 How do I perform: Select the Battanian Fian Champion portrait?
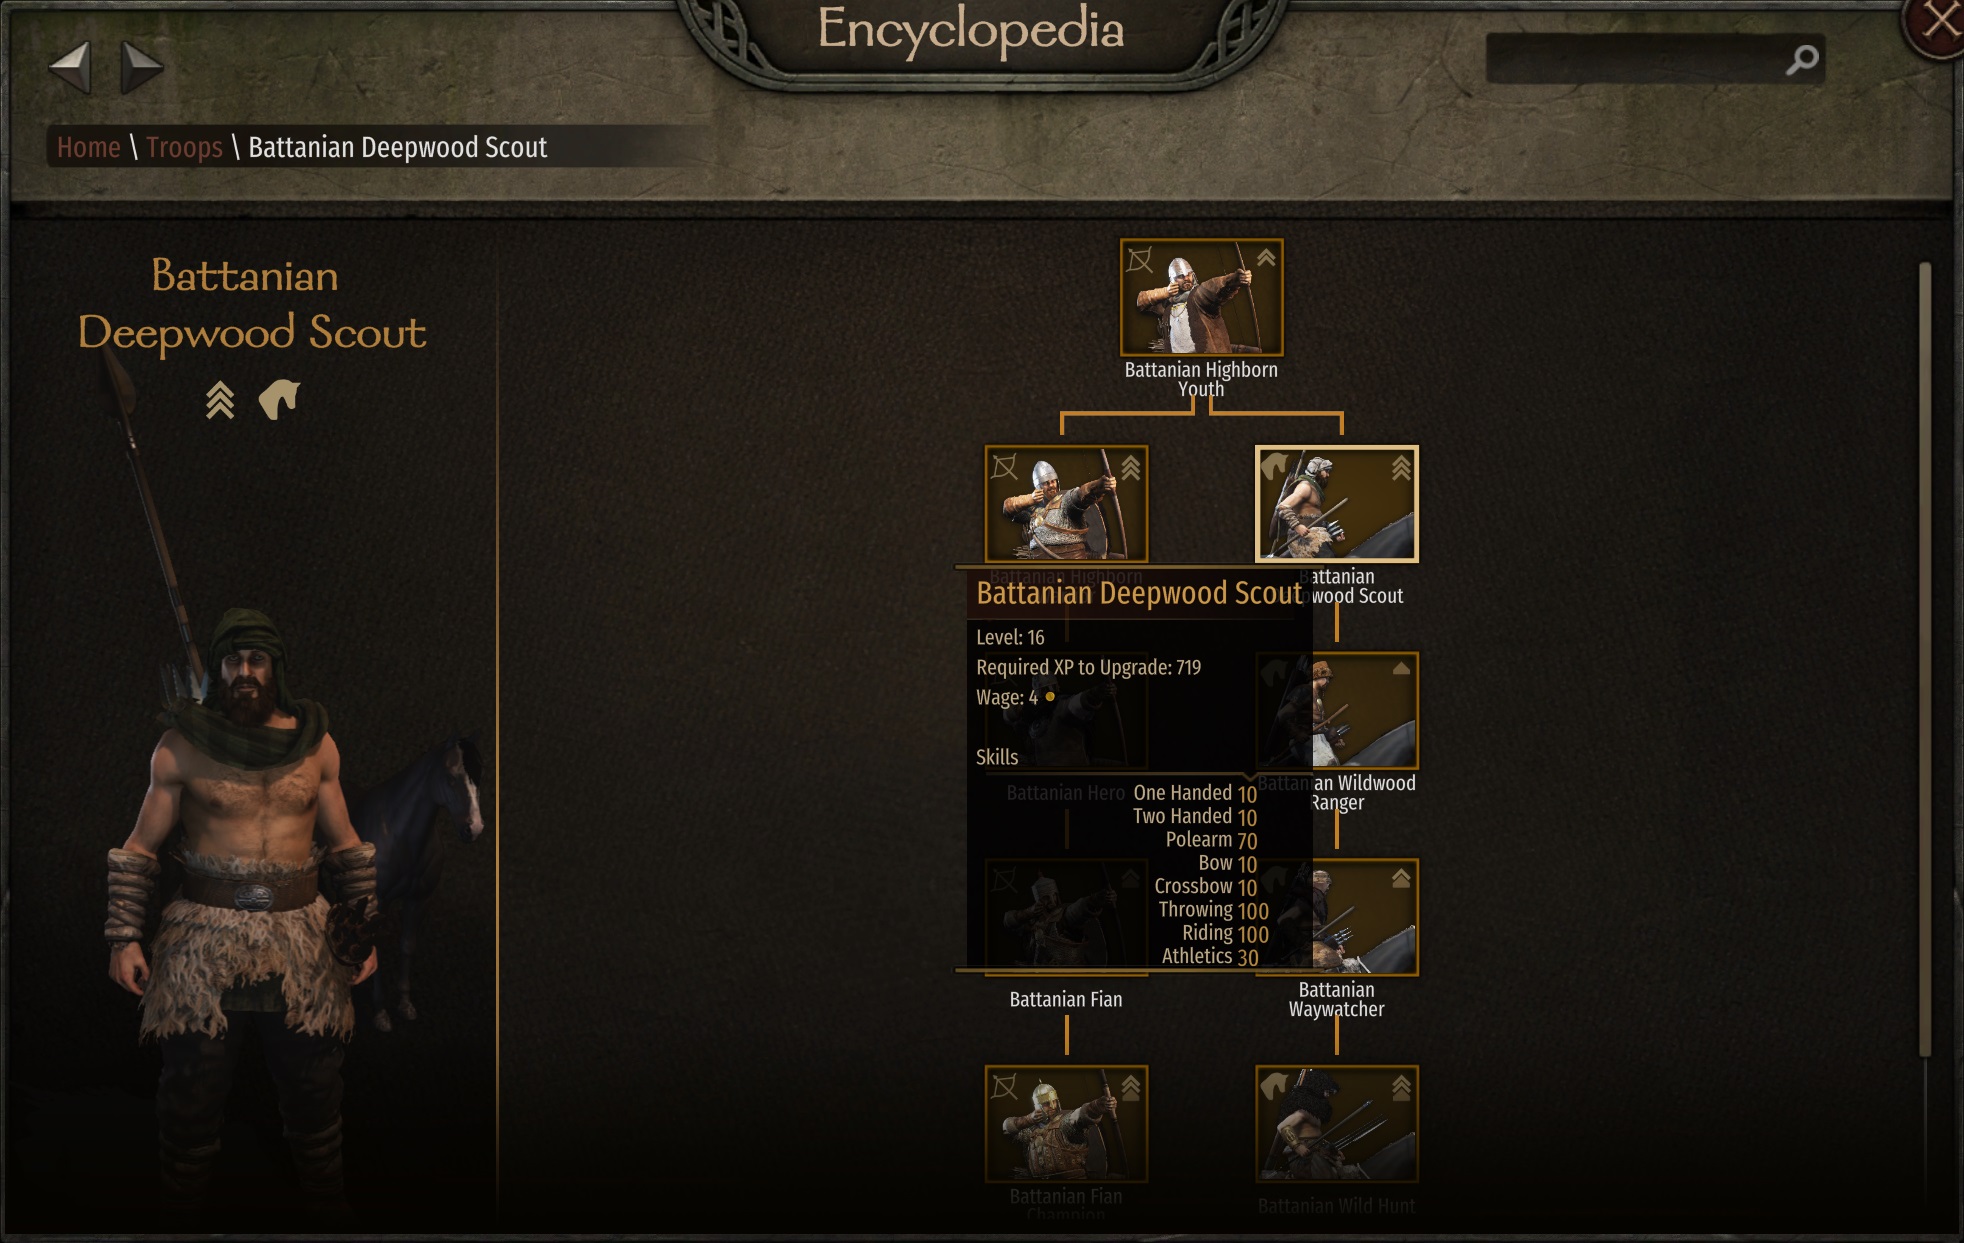(x=1066, y=1124)
